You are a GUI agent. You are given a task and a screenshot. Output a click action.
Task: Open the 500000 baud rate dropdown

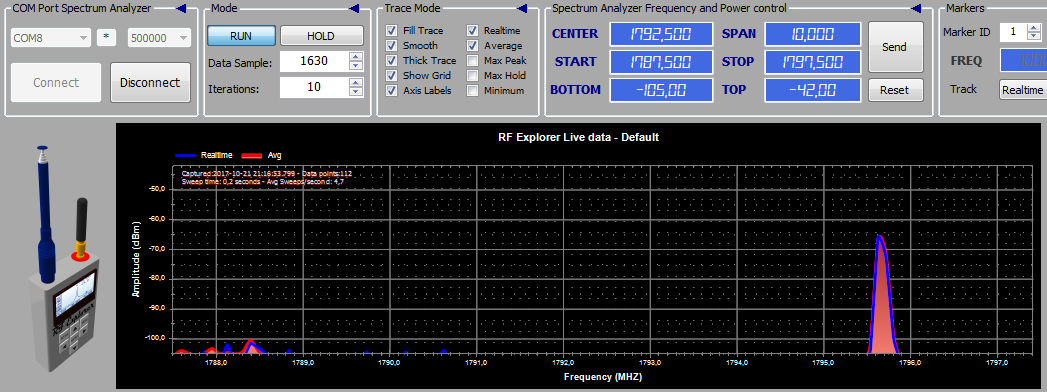click(x=159, y=38)
